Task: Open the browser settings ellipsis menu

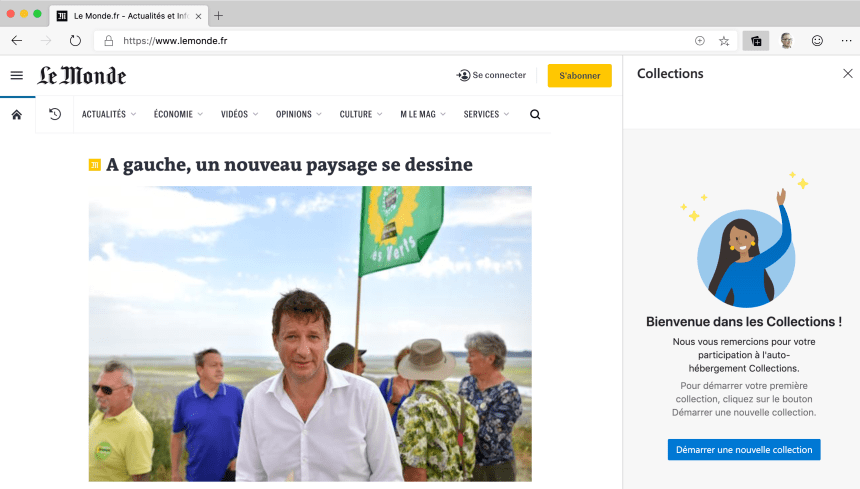Action: (846, 41)
